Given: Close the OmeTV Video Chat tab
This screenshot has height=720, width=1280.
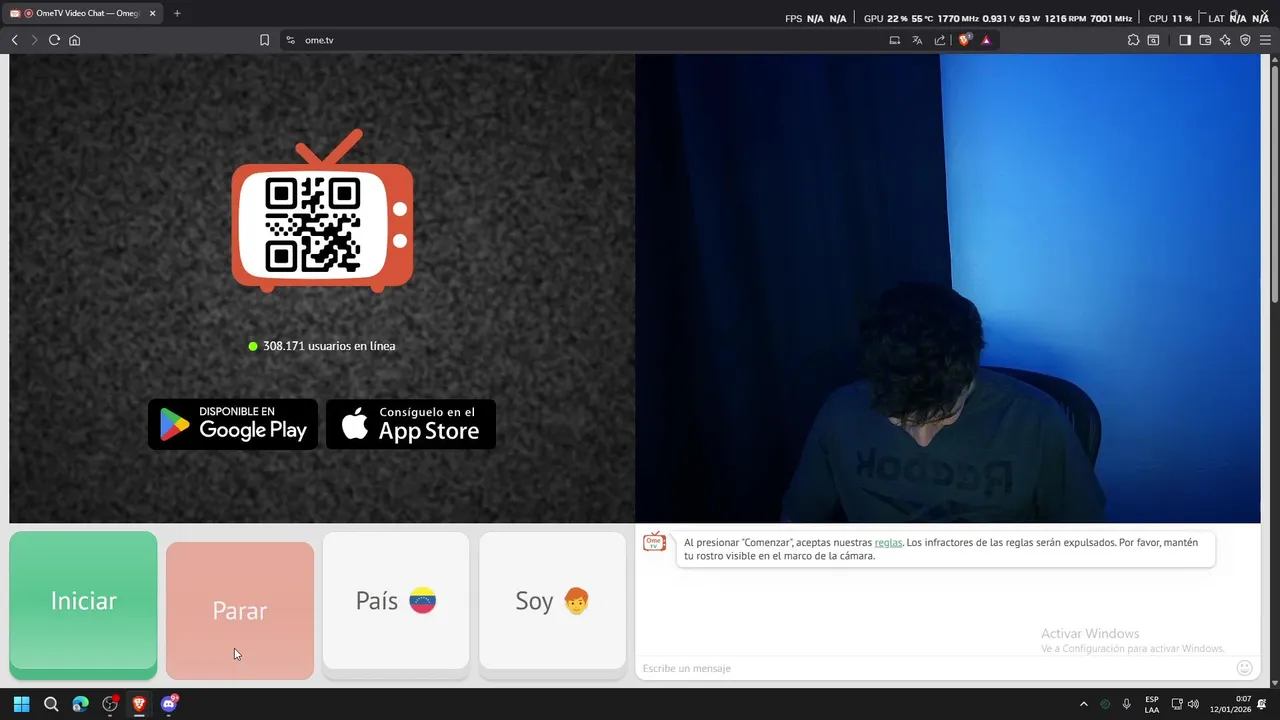Looking at the screenshot, I should (152, 13).
